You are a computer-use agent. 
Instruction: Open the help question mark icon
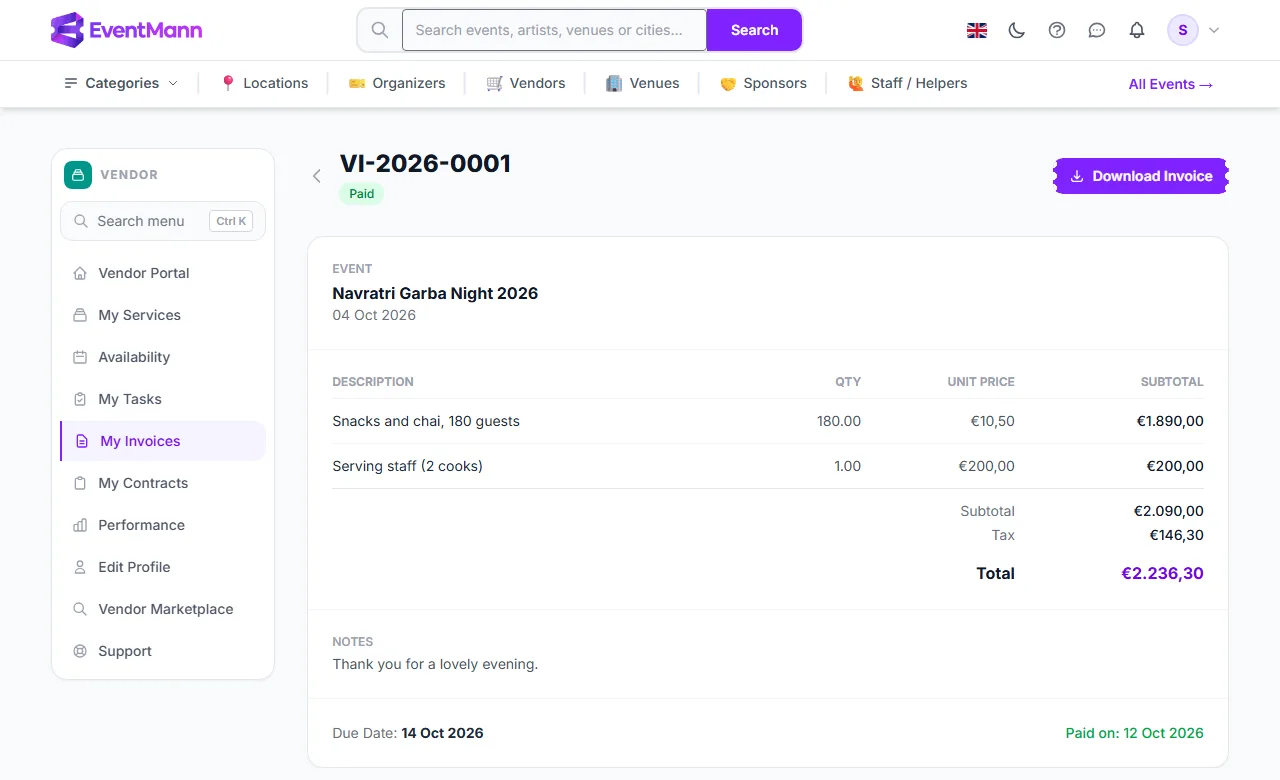coord(1057,30)
